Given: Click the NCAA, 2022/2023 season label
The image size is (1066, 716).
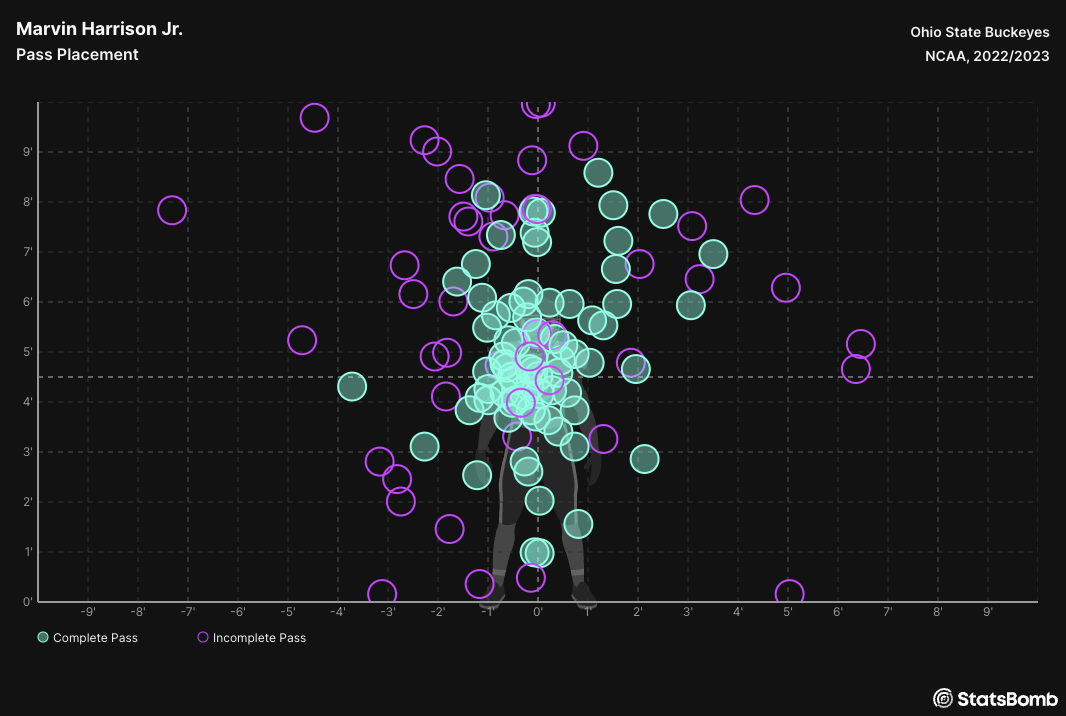Looking at the screenshot, I should pos(987,56).
